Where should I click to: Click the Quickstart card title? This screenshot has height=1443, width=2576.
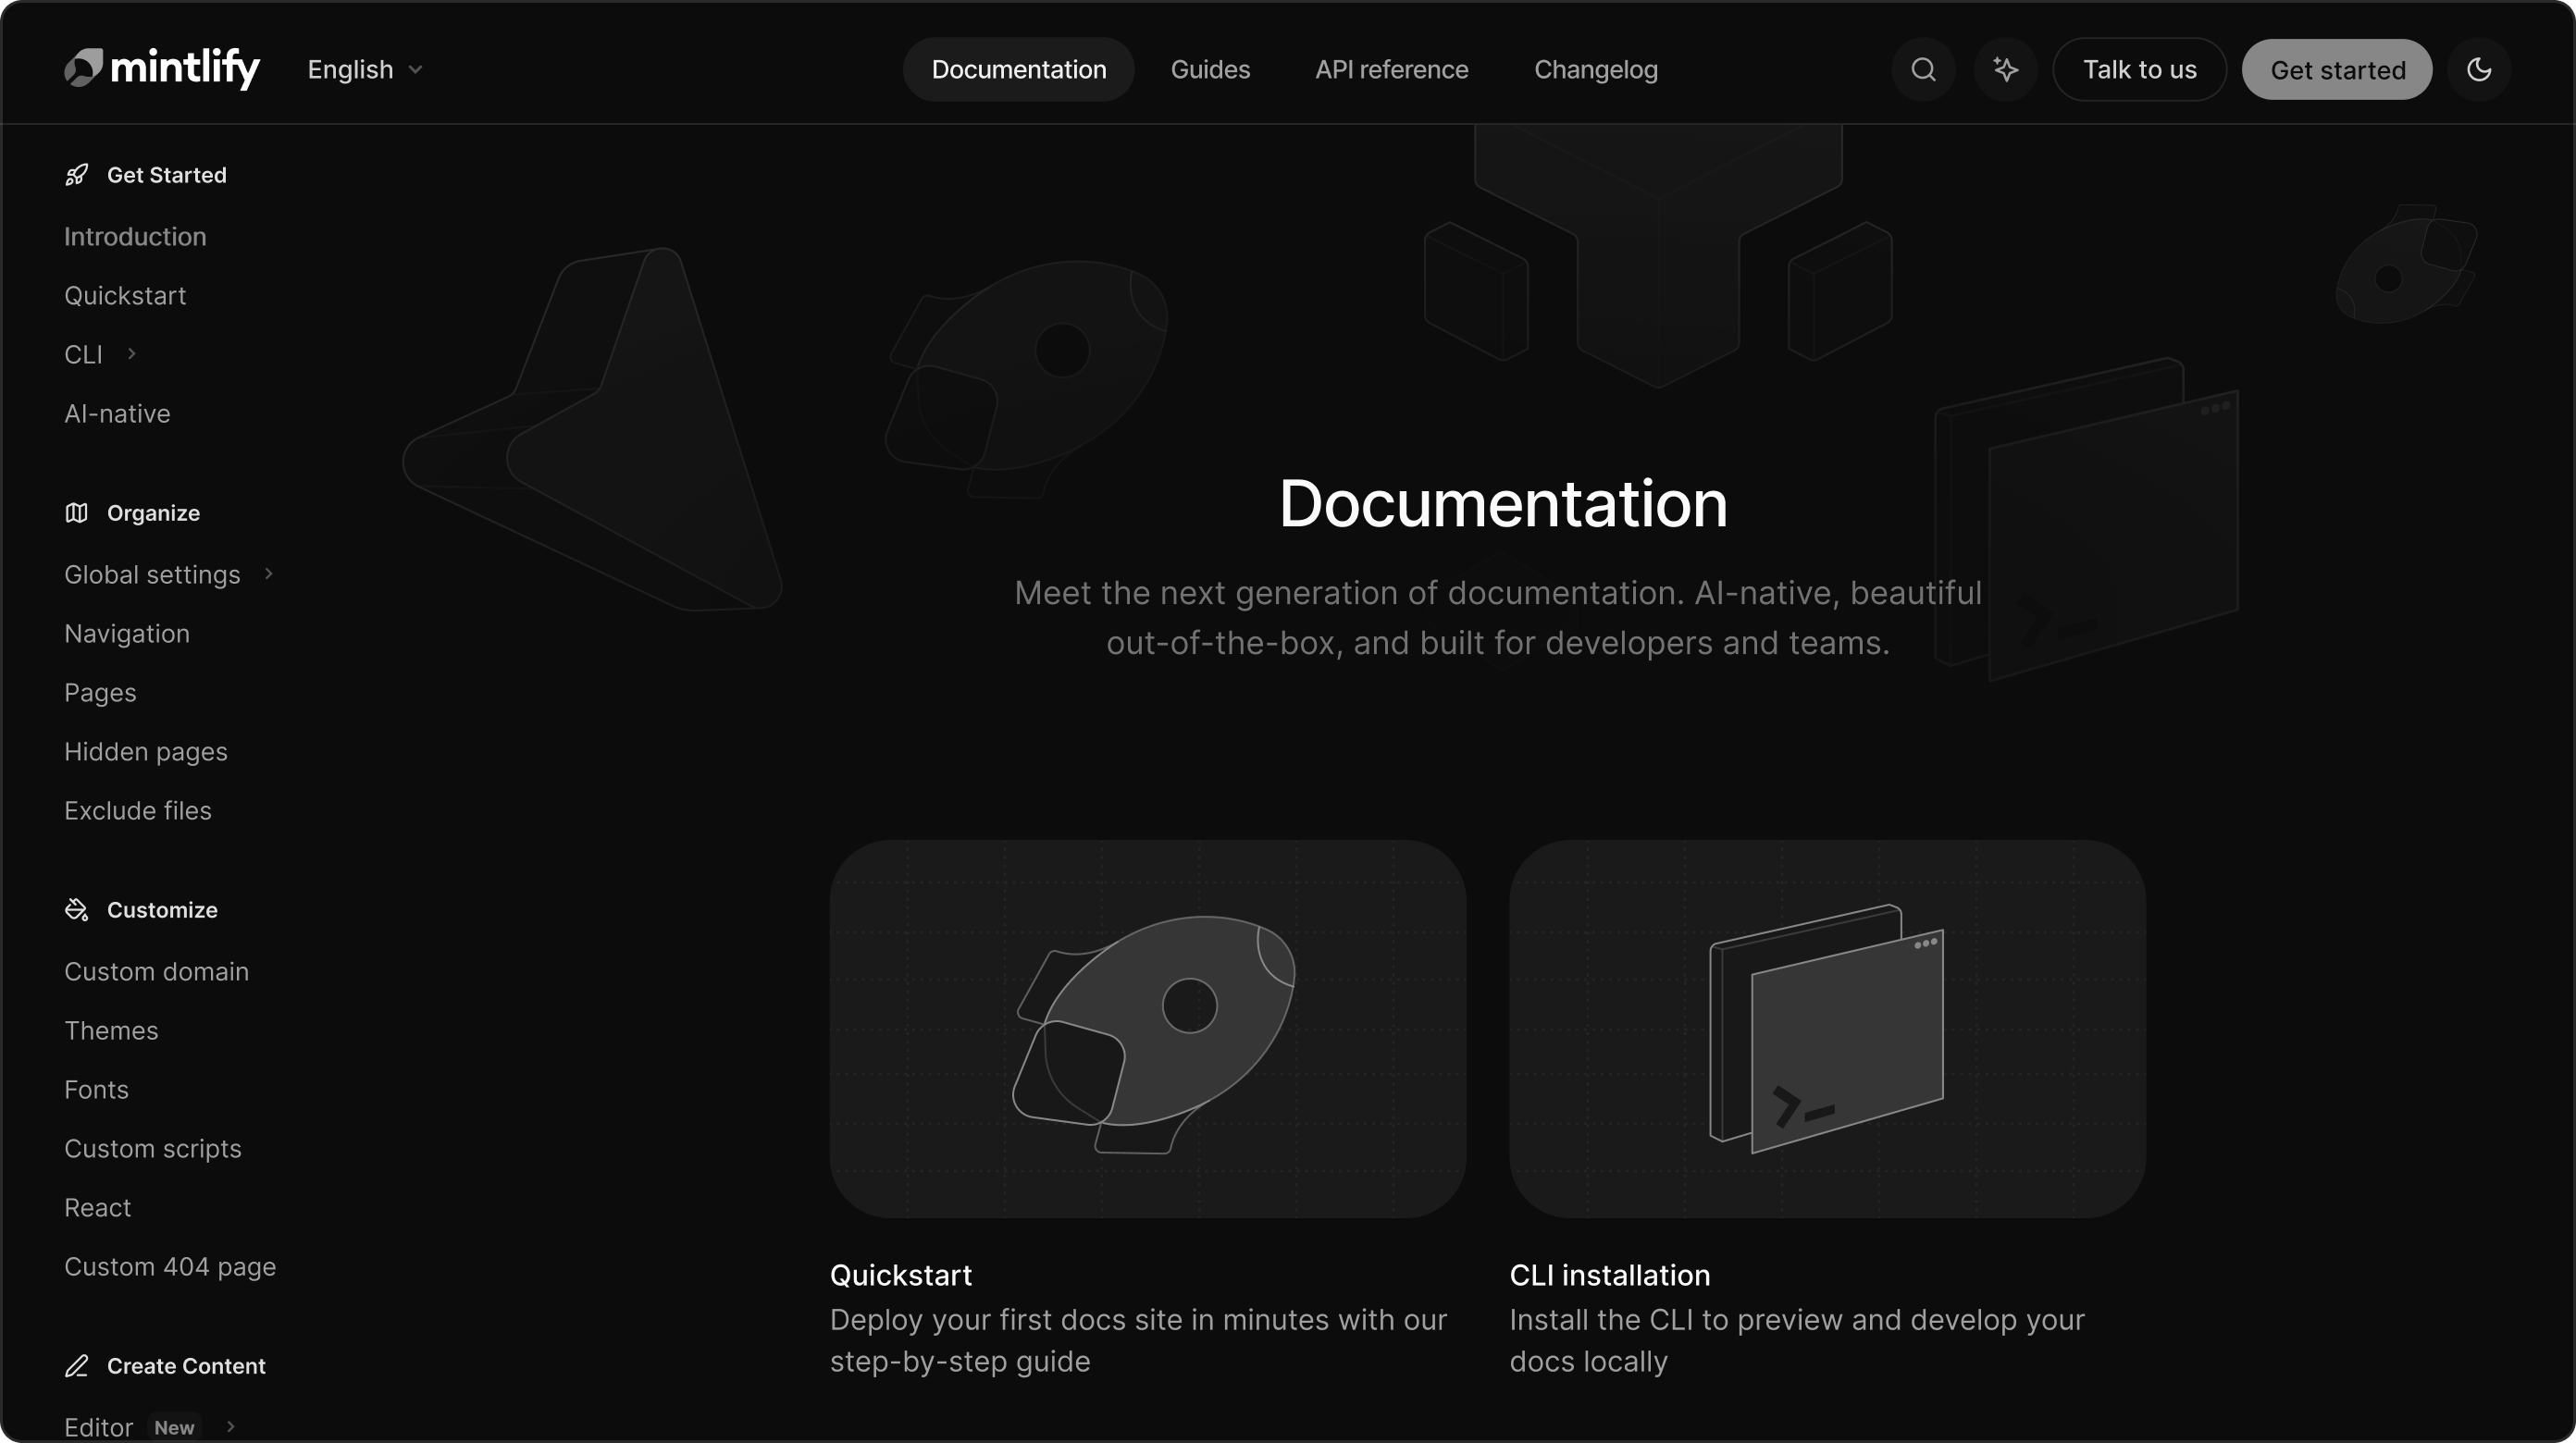point(901,1276)
